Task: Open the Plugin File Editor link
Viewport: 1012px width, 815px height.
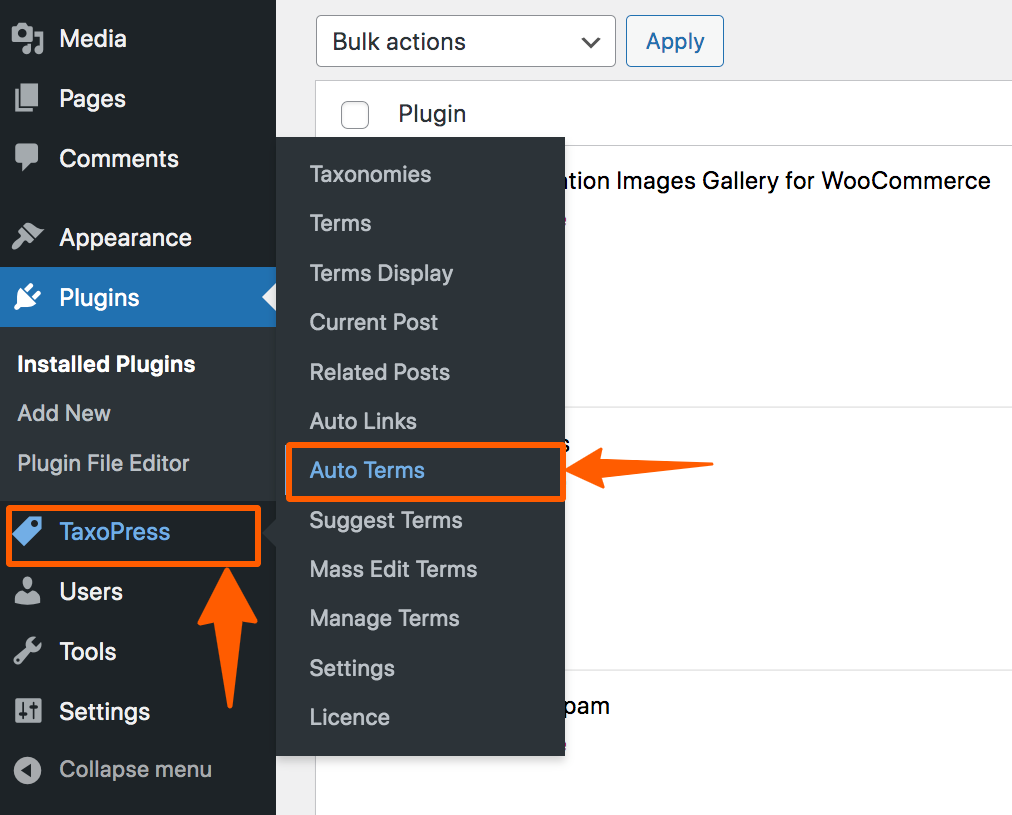Action: pyautogui.click(x=103, y=463)
